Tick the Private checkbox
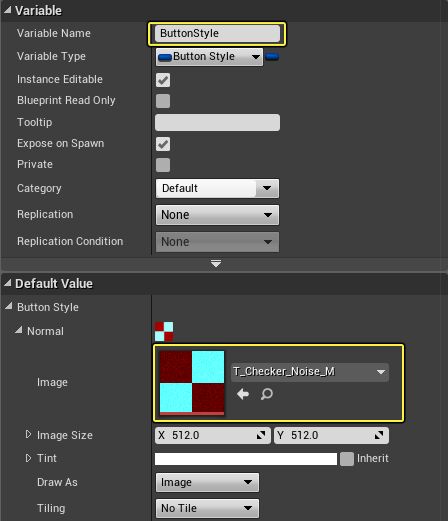This screenshot has width=448, height=521. click(x=163, y=165)
